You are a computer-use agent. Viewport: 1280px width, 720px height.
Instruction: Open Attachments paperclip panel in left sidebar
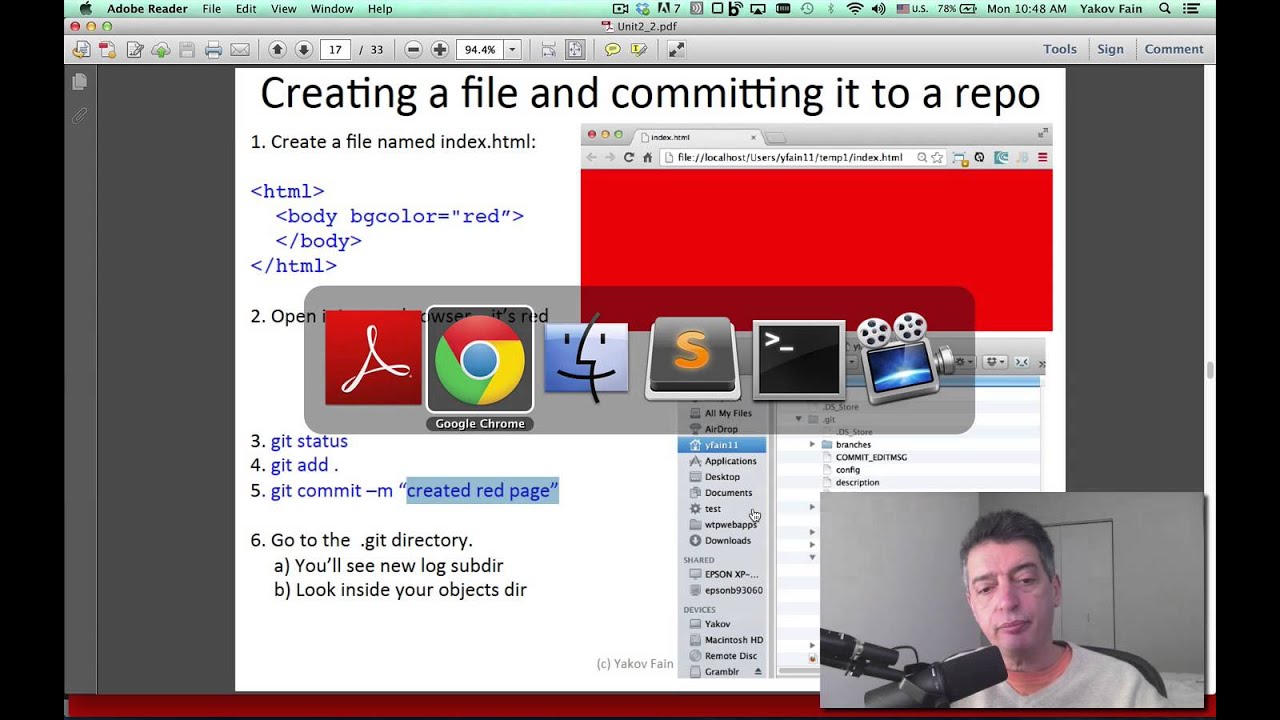click(x=80, y=116)
